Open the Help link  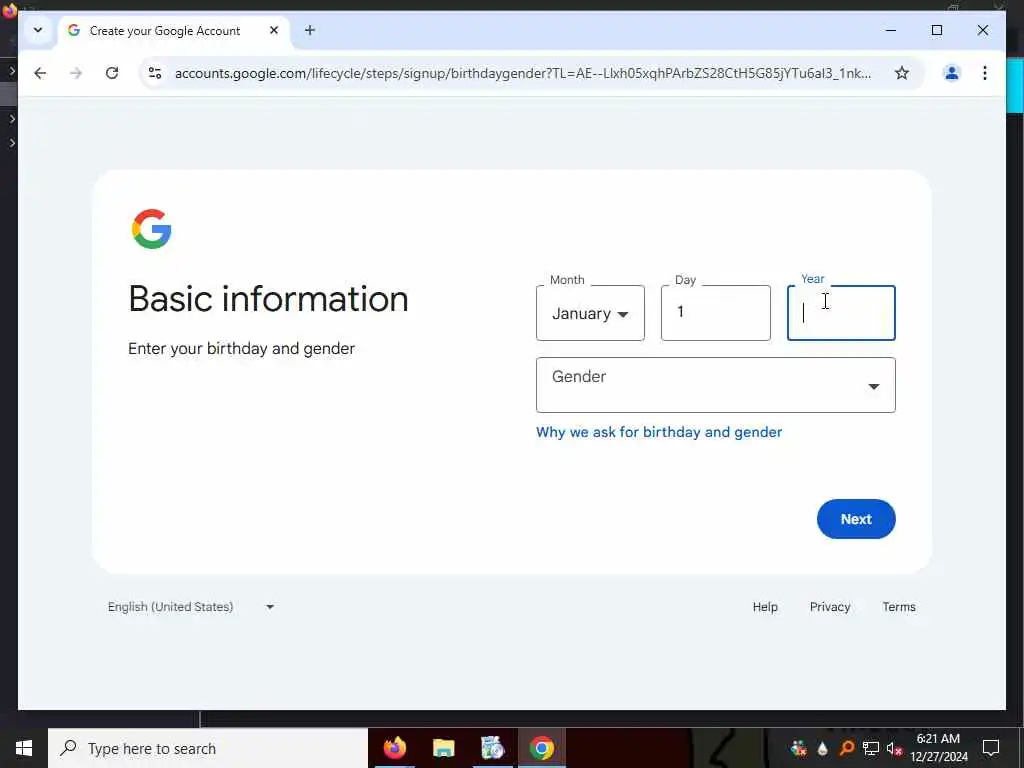765,607
